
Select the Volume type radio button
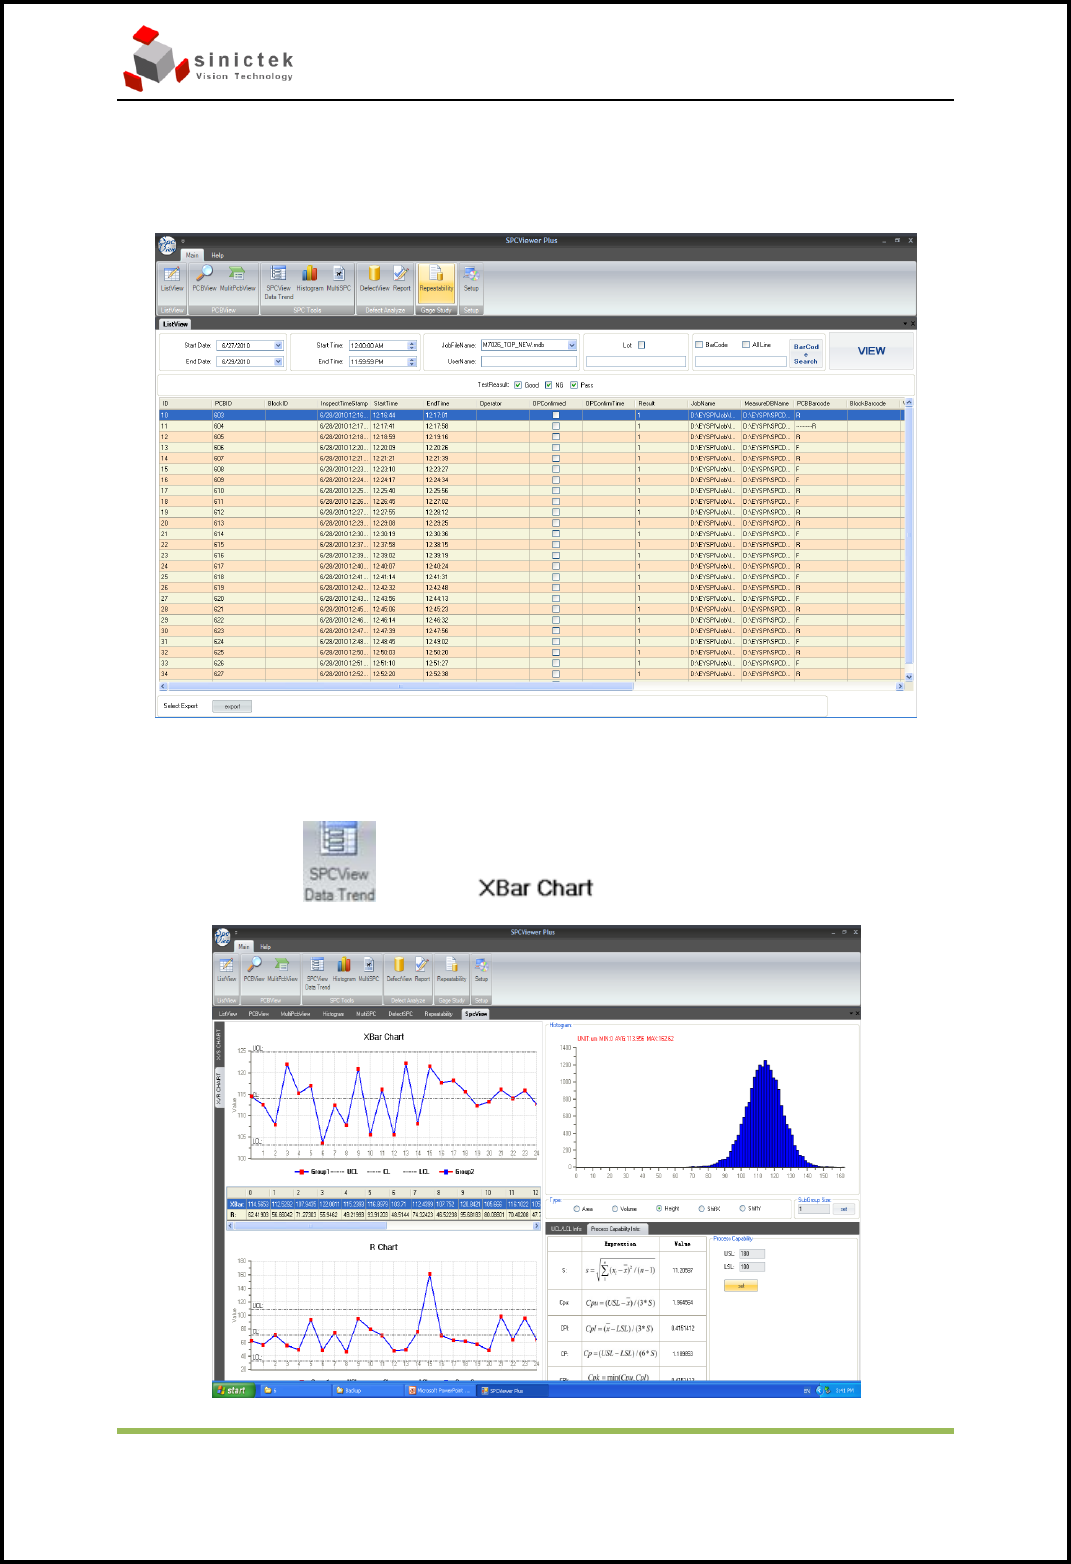[615, 1208]
